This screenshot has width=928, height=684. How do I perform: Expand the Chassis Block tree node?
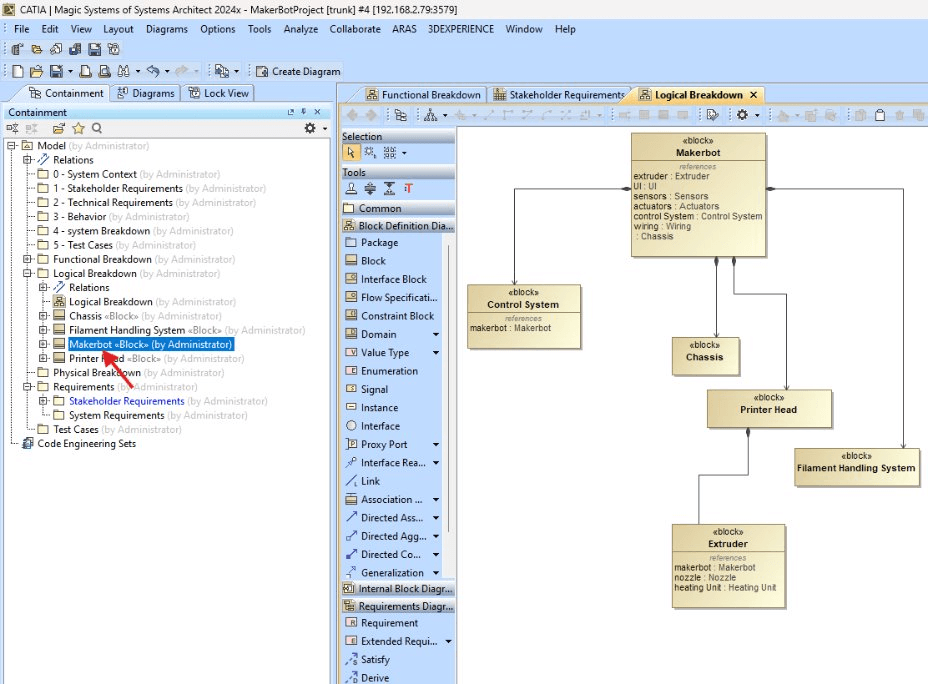coord(43,316)
